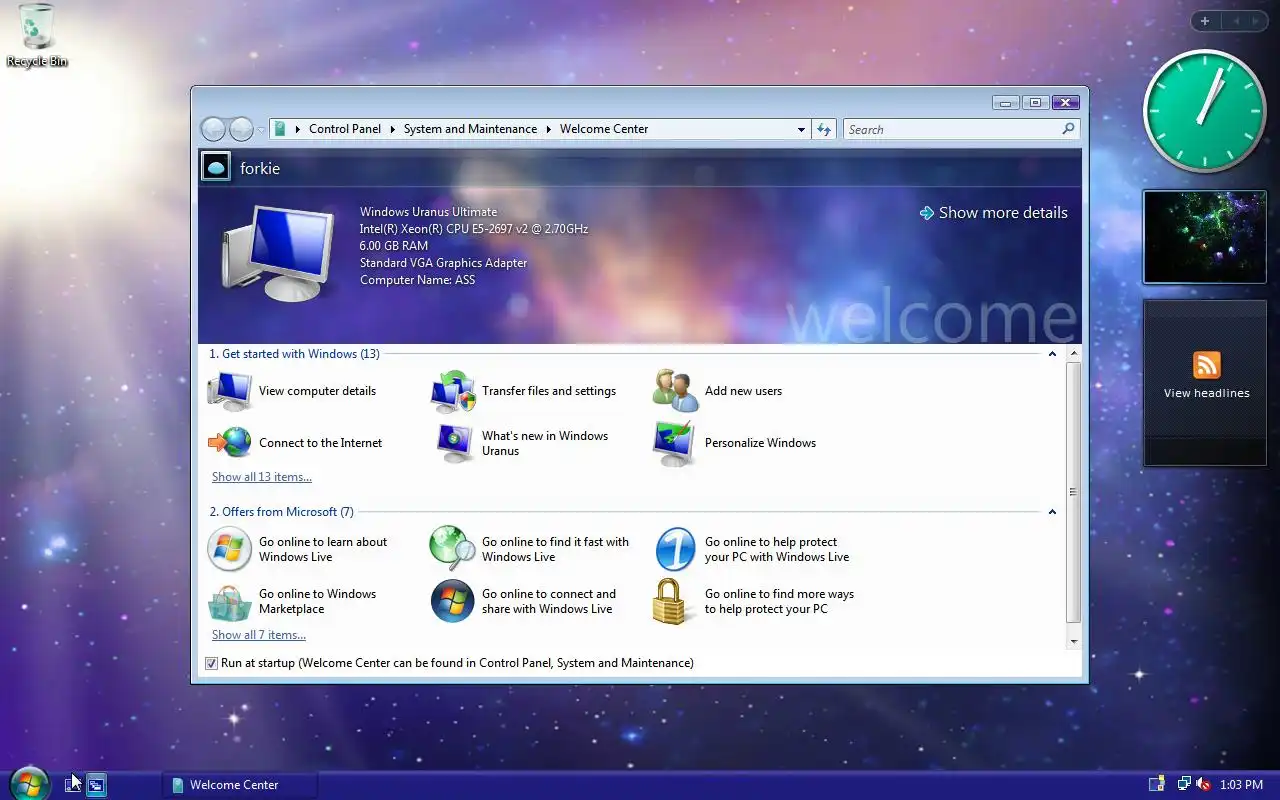Open 'learn about Windows Live' flag icon
This screenshot has width=1280, height=800.
tap(229, 549)
